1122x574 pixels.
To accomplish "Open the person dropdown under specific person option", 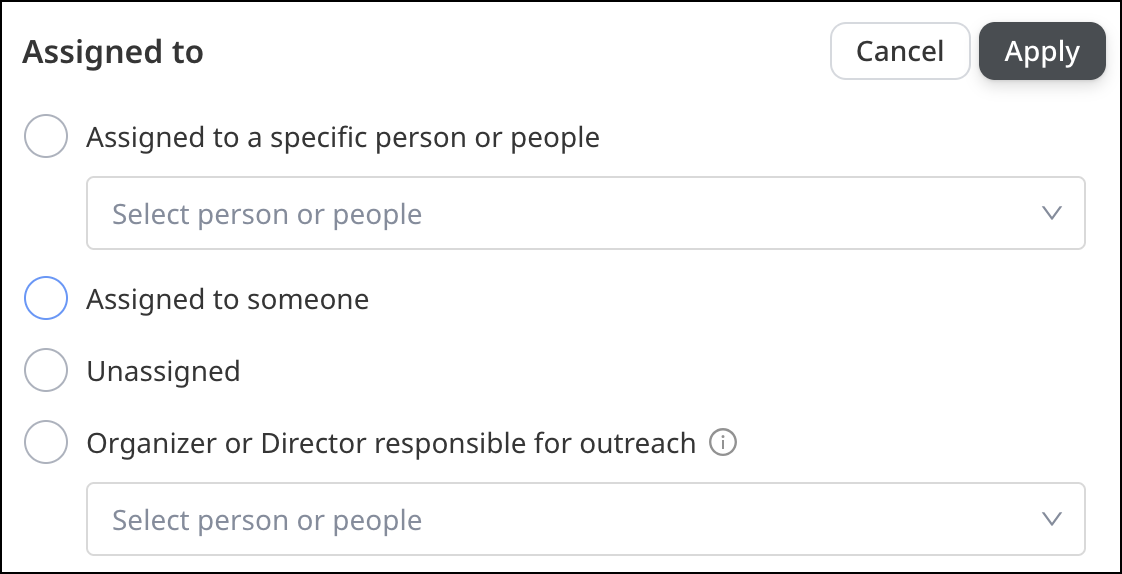I will [585, 213].
